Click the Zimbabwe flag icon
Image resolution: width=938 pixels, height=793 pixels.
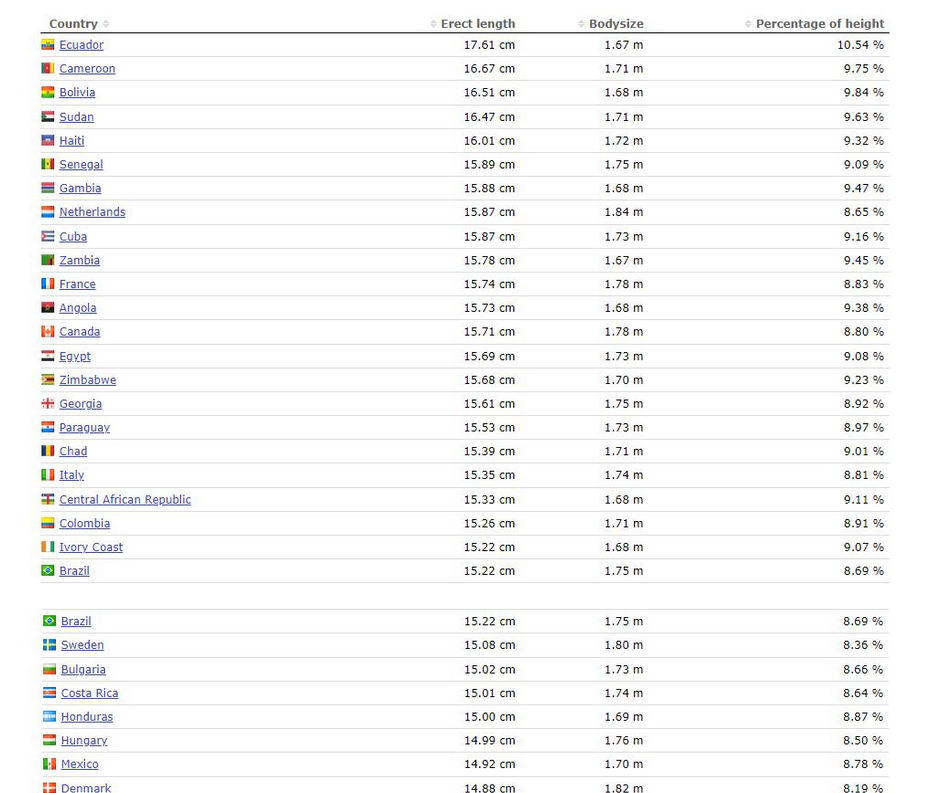pos(47,380)
